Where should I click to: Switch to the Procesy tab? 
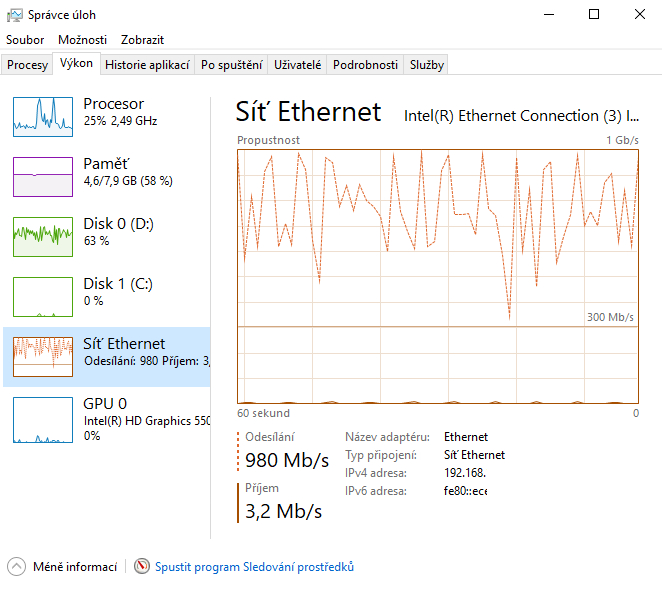coord(27,65)
